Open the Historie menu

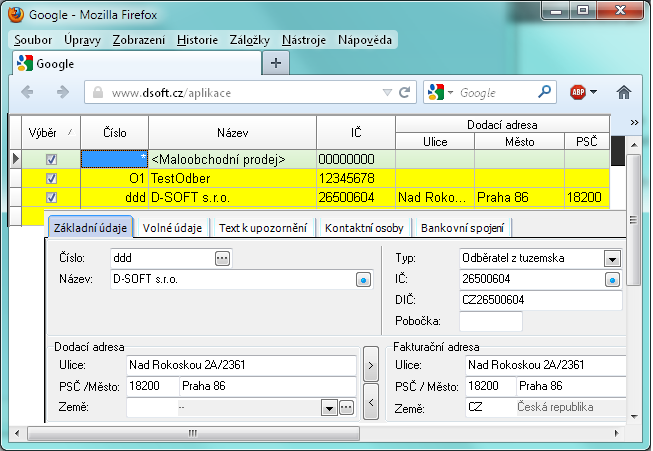tap(196, 40)
